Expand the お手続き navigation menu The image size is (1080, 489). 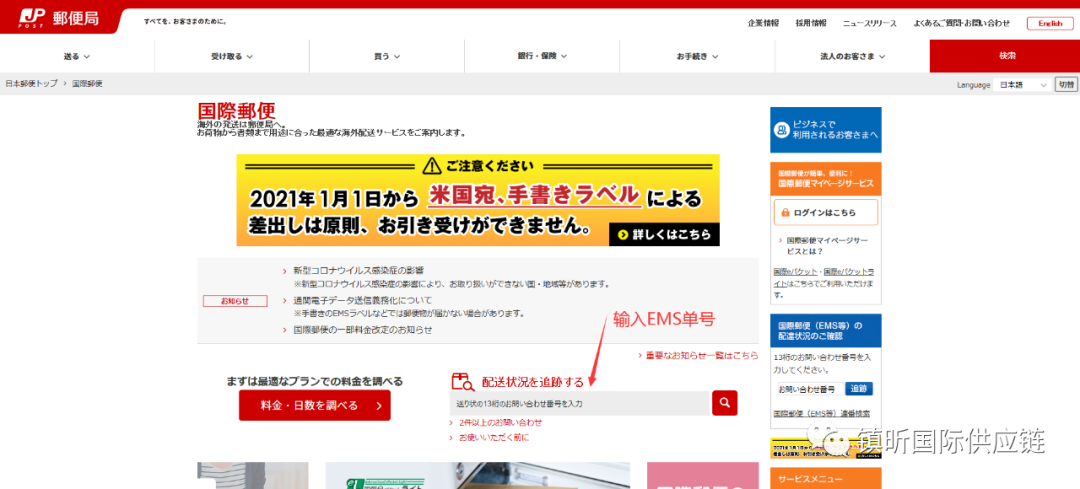(x=697, y=56)
